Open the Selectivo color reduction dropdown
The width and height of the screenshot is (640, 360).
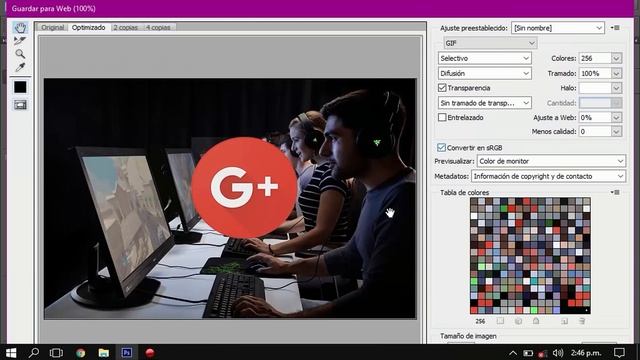coord(484,58)
